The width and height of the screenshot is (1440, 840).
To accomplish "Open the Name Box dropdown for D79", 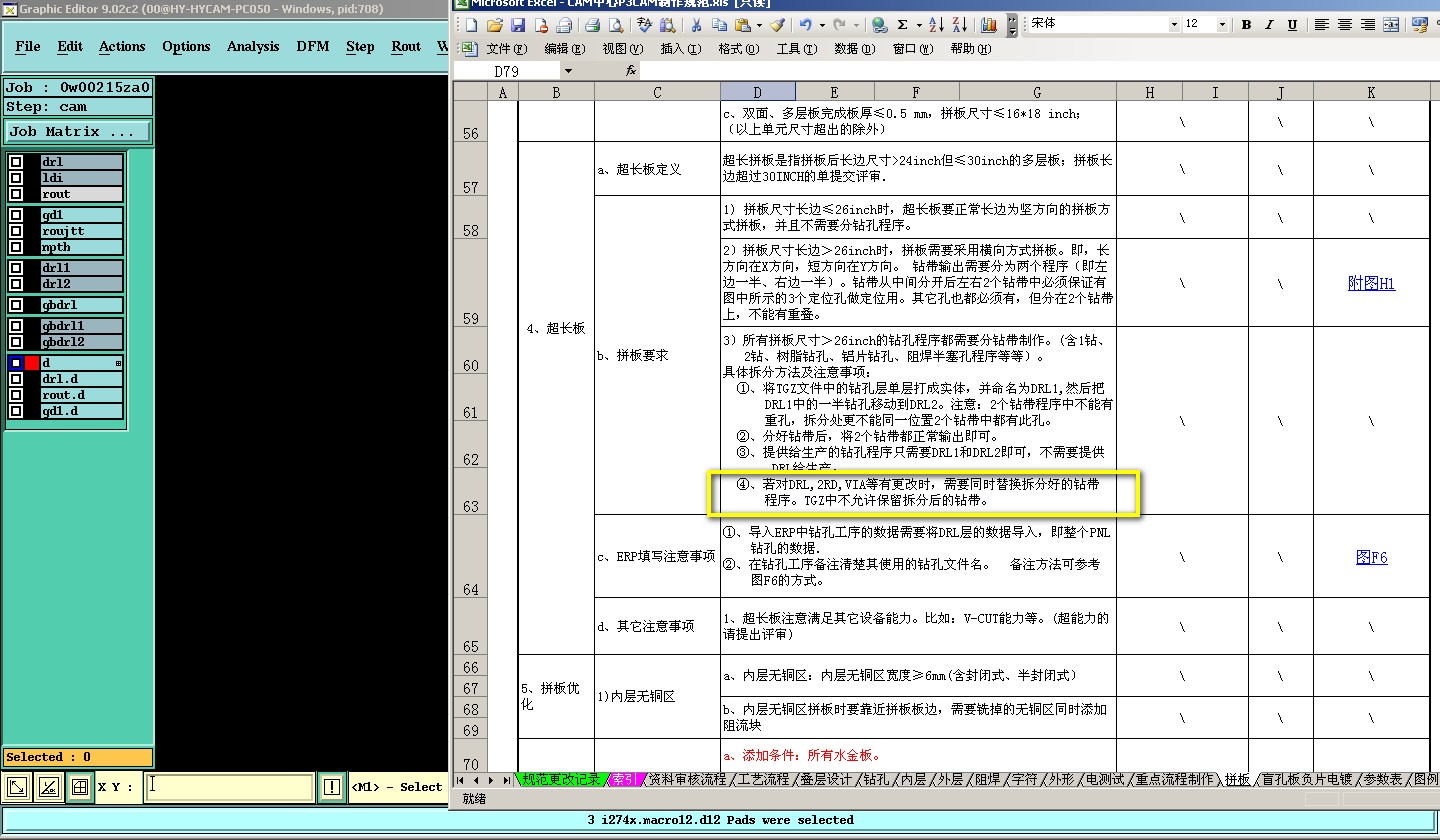I will [x=568, y=71].
